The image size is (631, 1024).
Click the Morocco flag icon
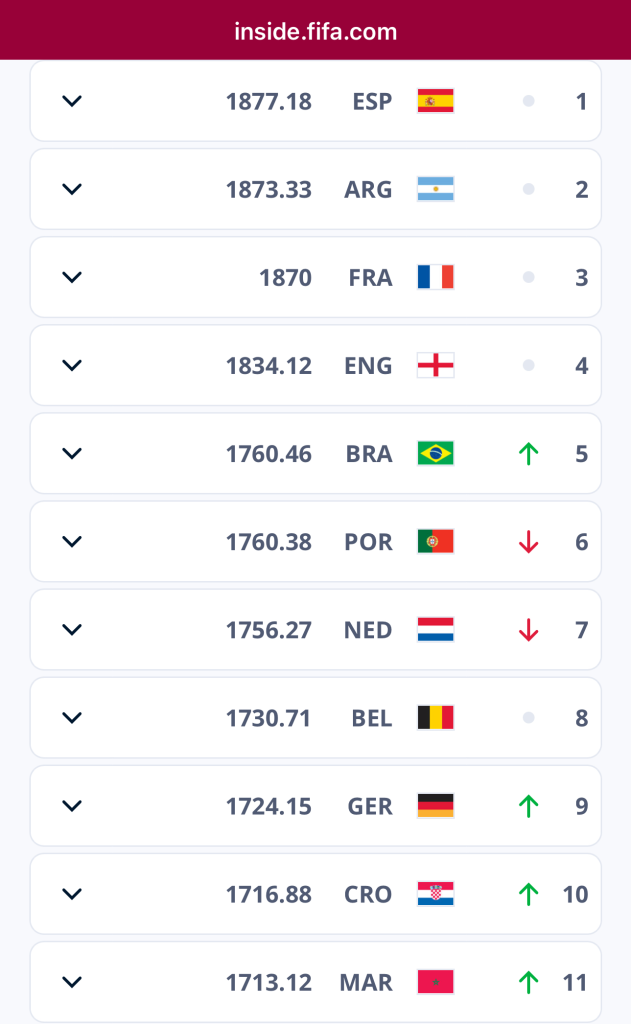436,982
